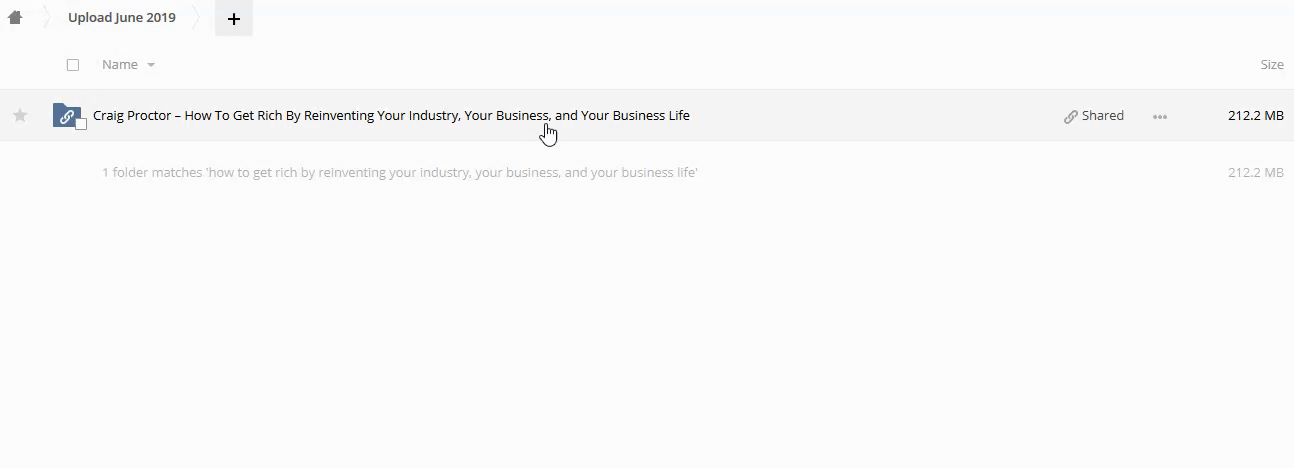Click the plus New button

tap(234, 18)
